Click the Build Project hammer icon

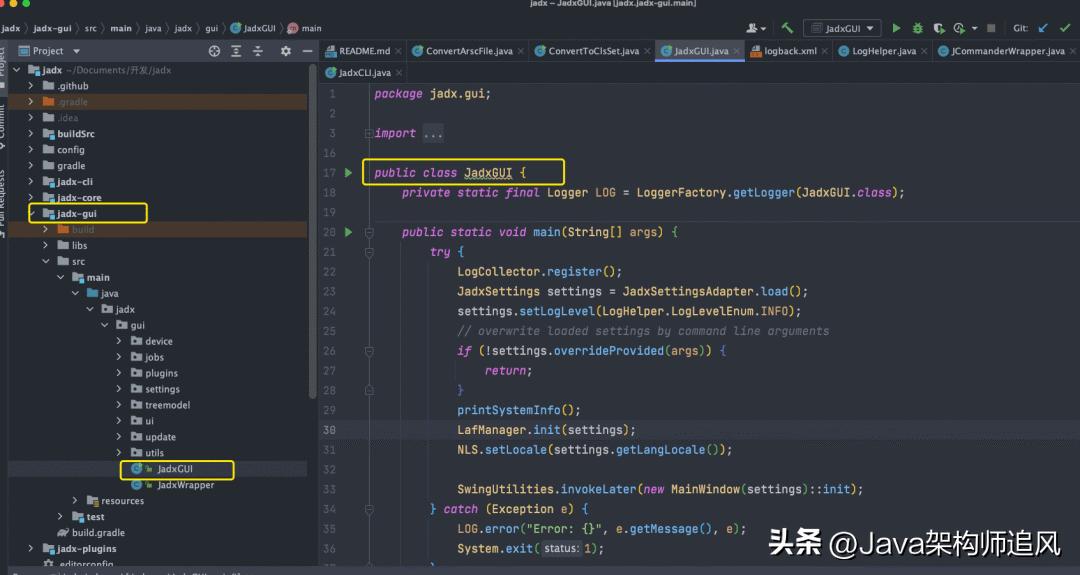point(787,28)
